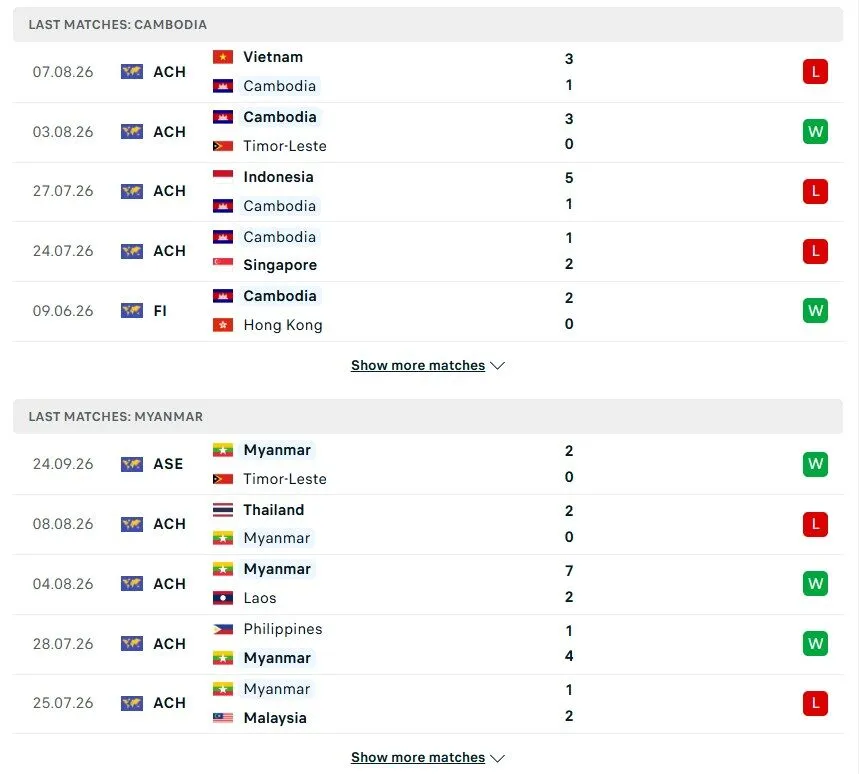Click the world map icon beside ASE
The height and width of the screenshot is (774, 859).
point(131,464)
